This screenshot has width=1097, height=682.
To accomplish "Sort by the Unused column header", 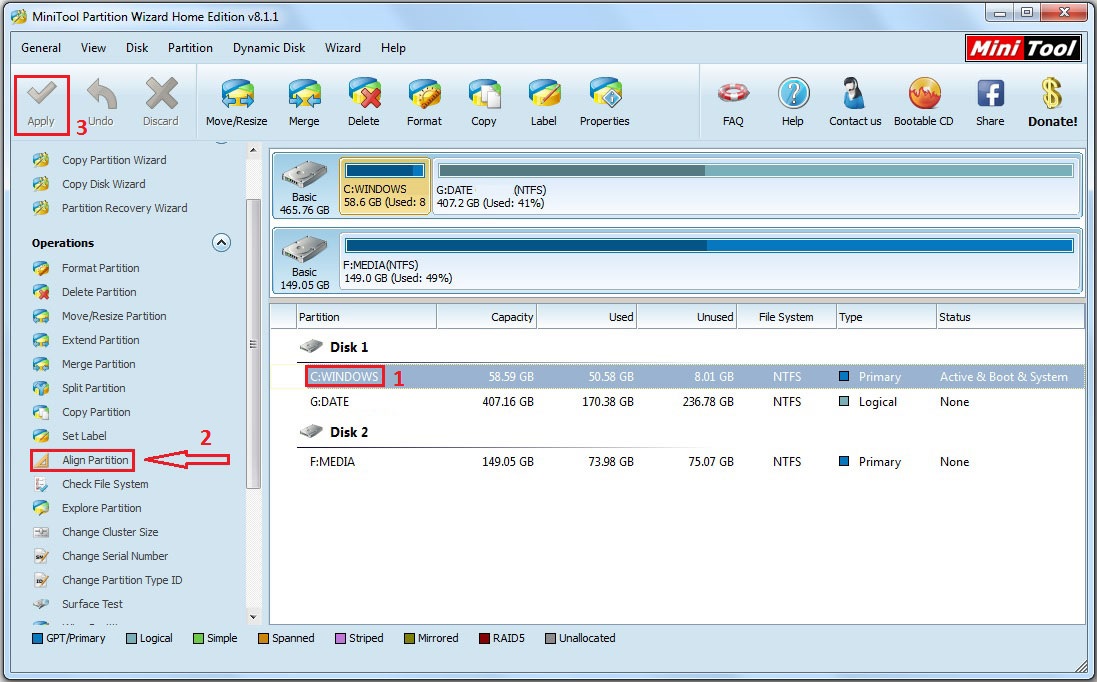I will 687,317.
